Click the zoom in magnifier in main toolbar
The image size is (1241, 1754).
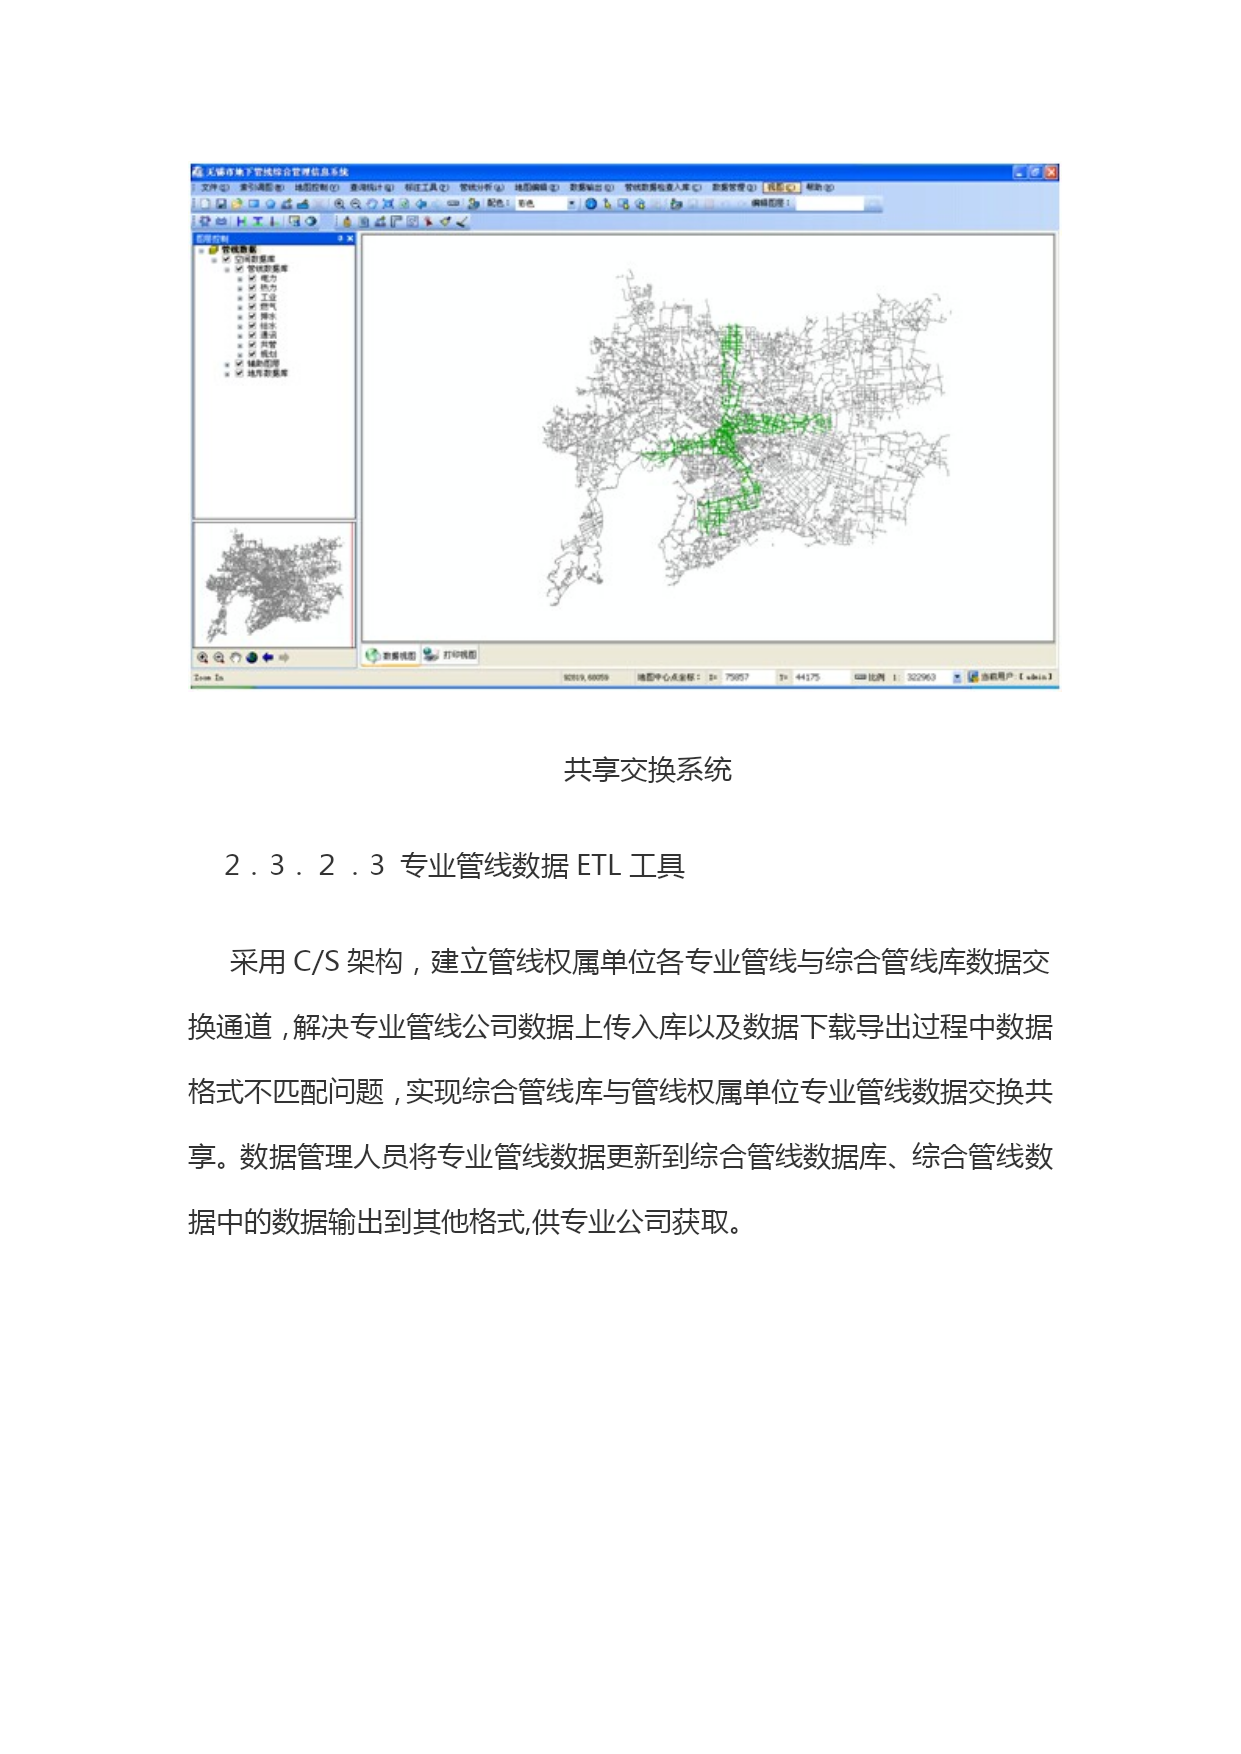click(339, 204)
